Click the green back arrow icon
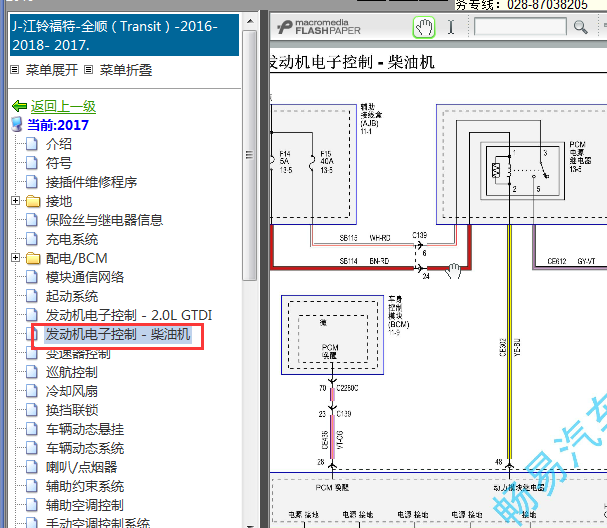This screenshot has width=607, height=528. 19,106
